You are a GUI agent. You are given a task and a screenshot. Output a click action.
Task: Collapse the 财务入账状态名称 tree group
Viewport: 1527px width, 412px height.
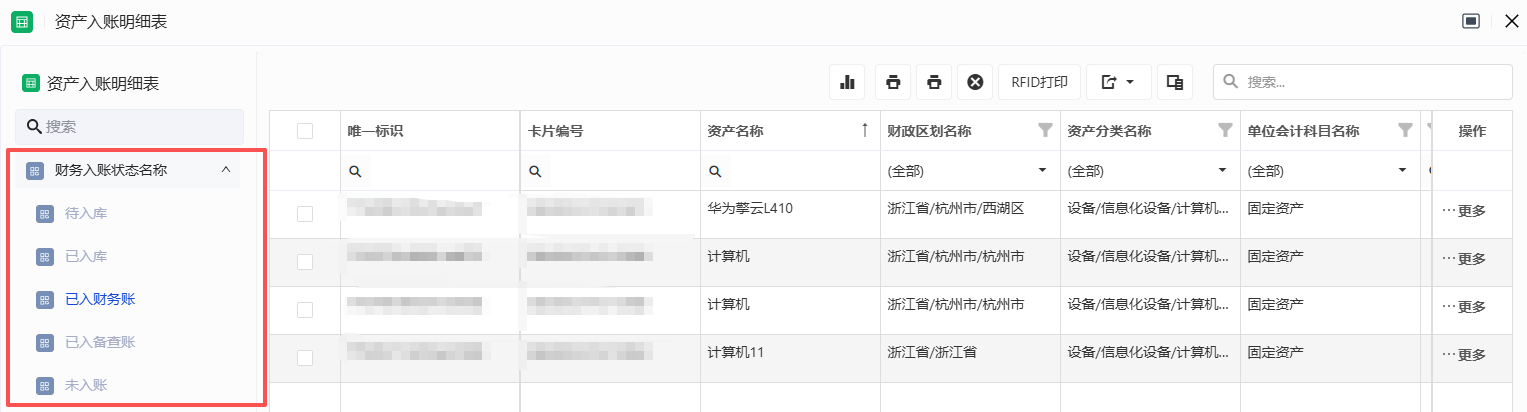225,170
